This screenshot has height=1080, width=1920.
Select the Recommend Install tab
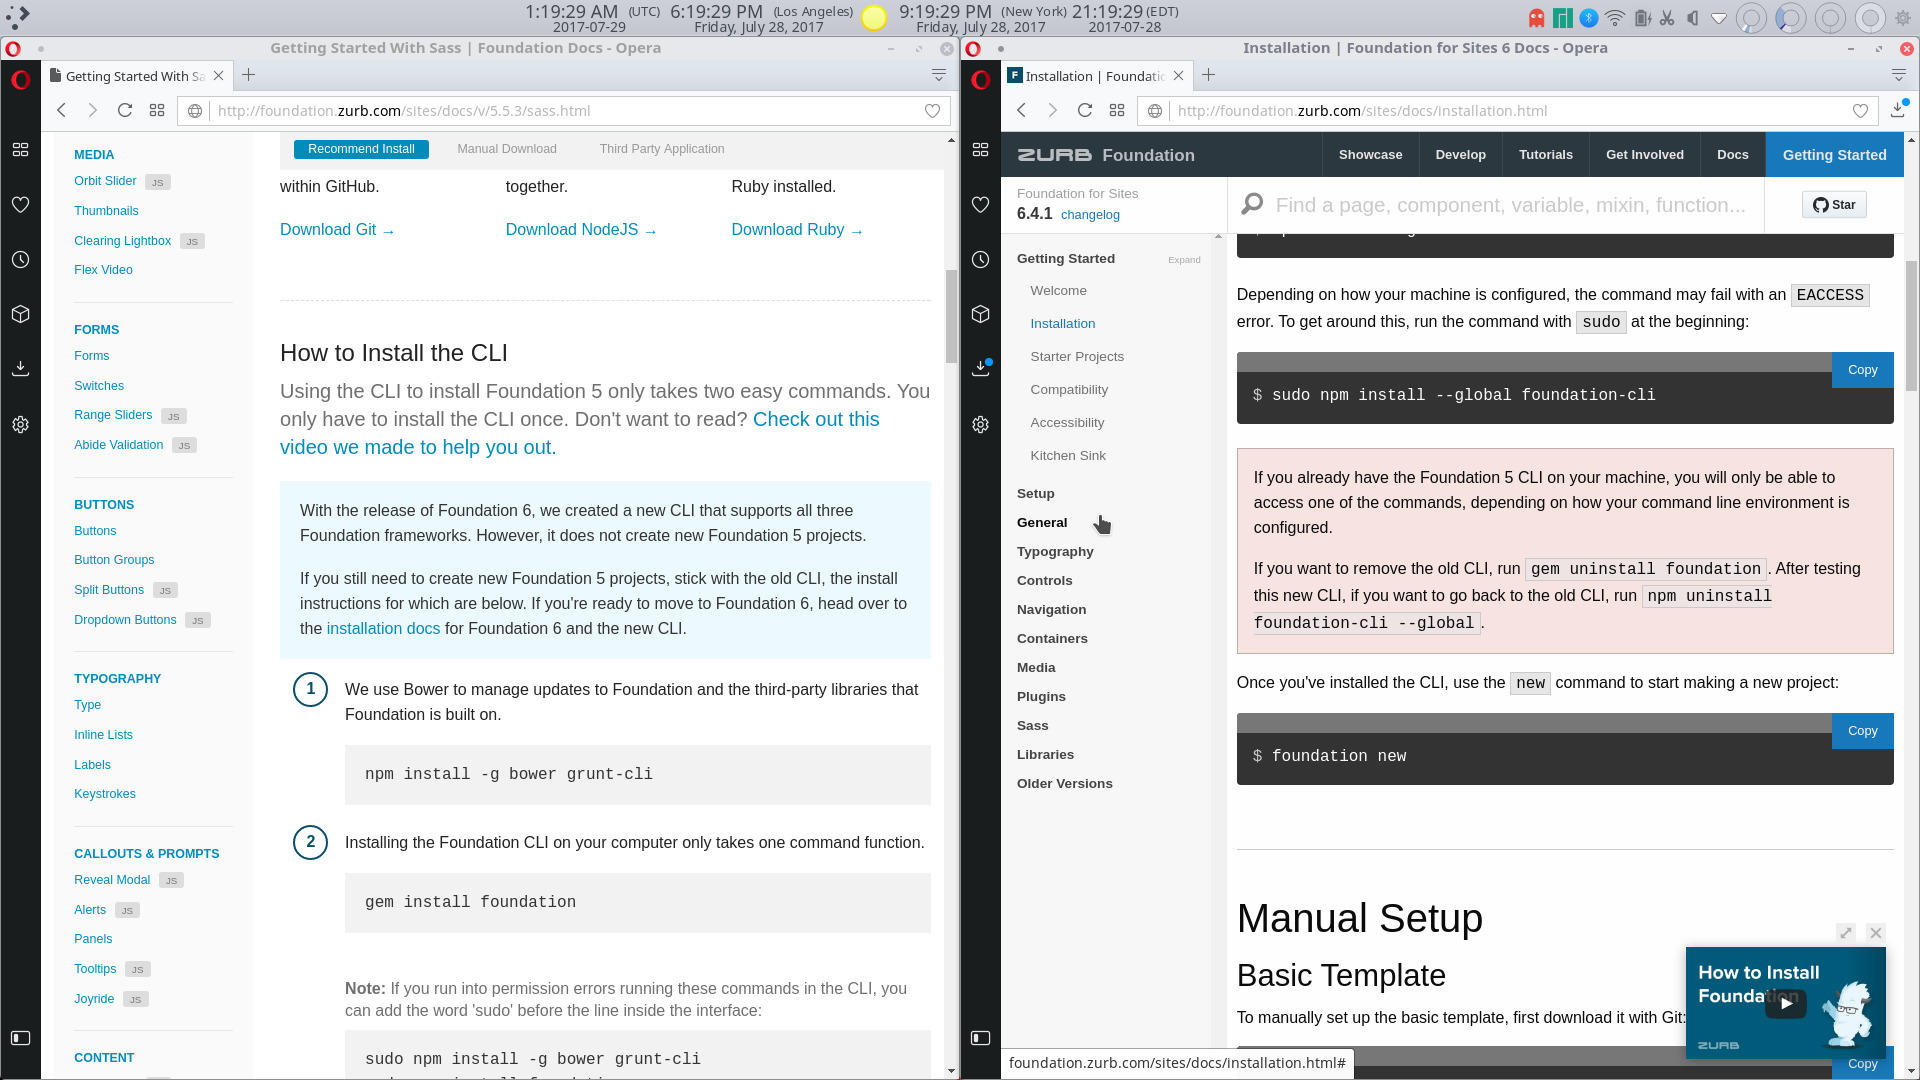361,149
